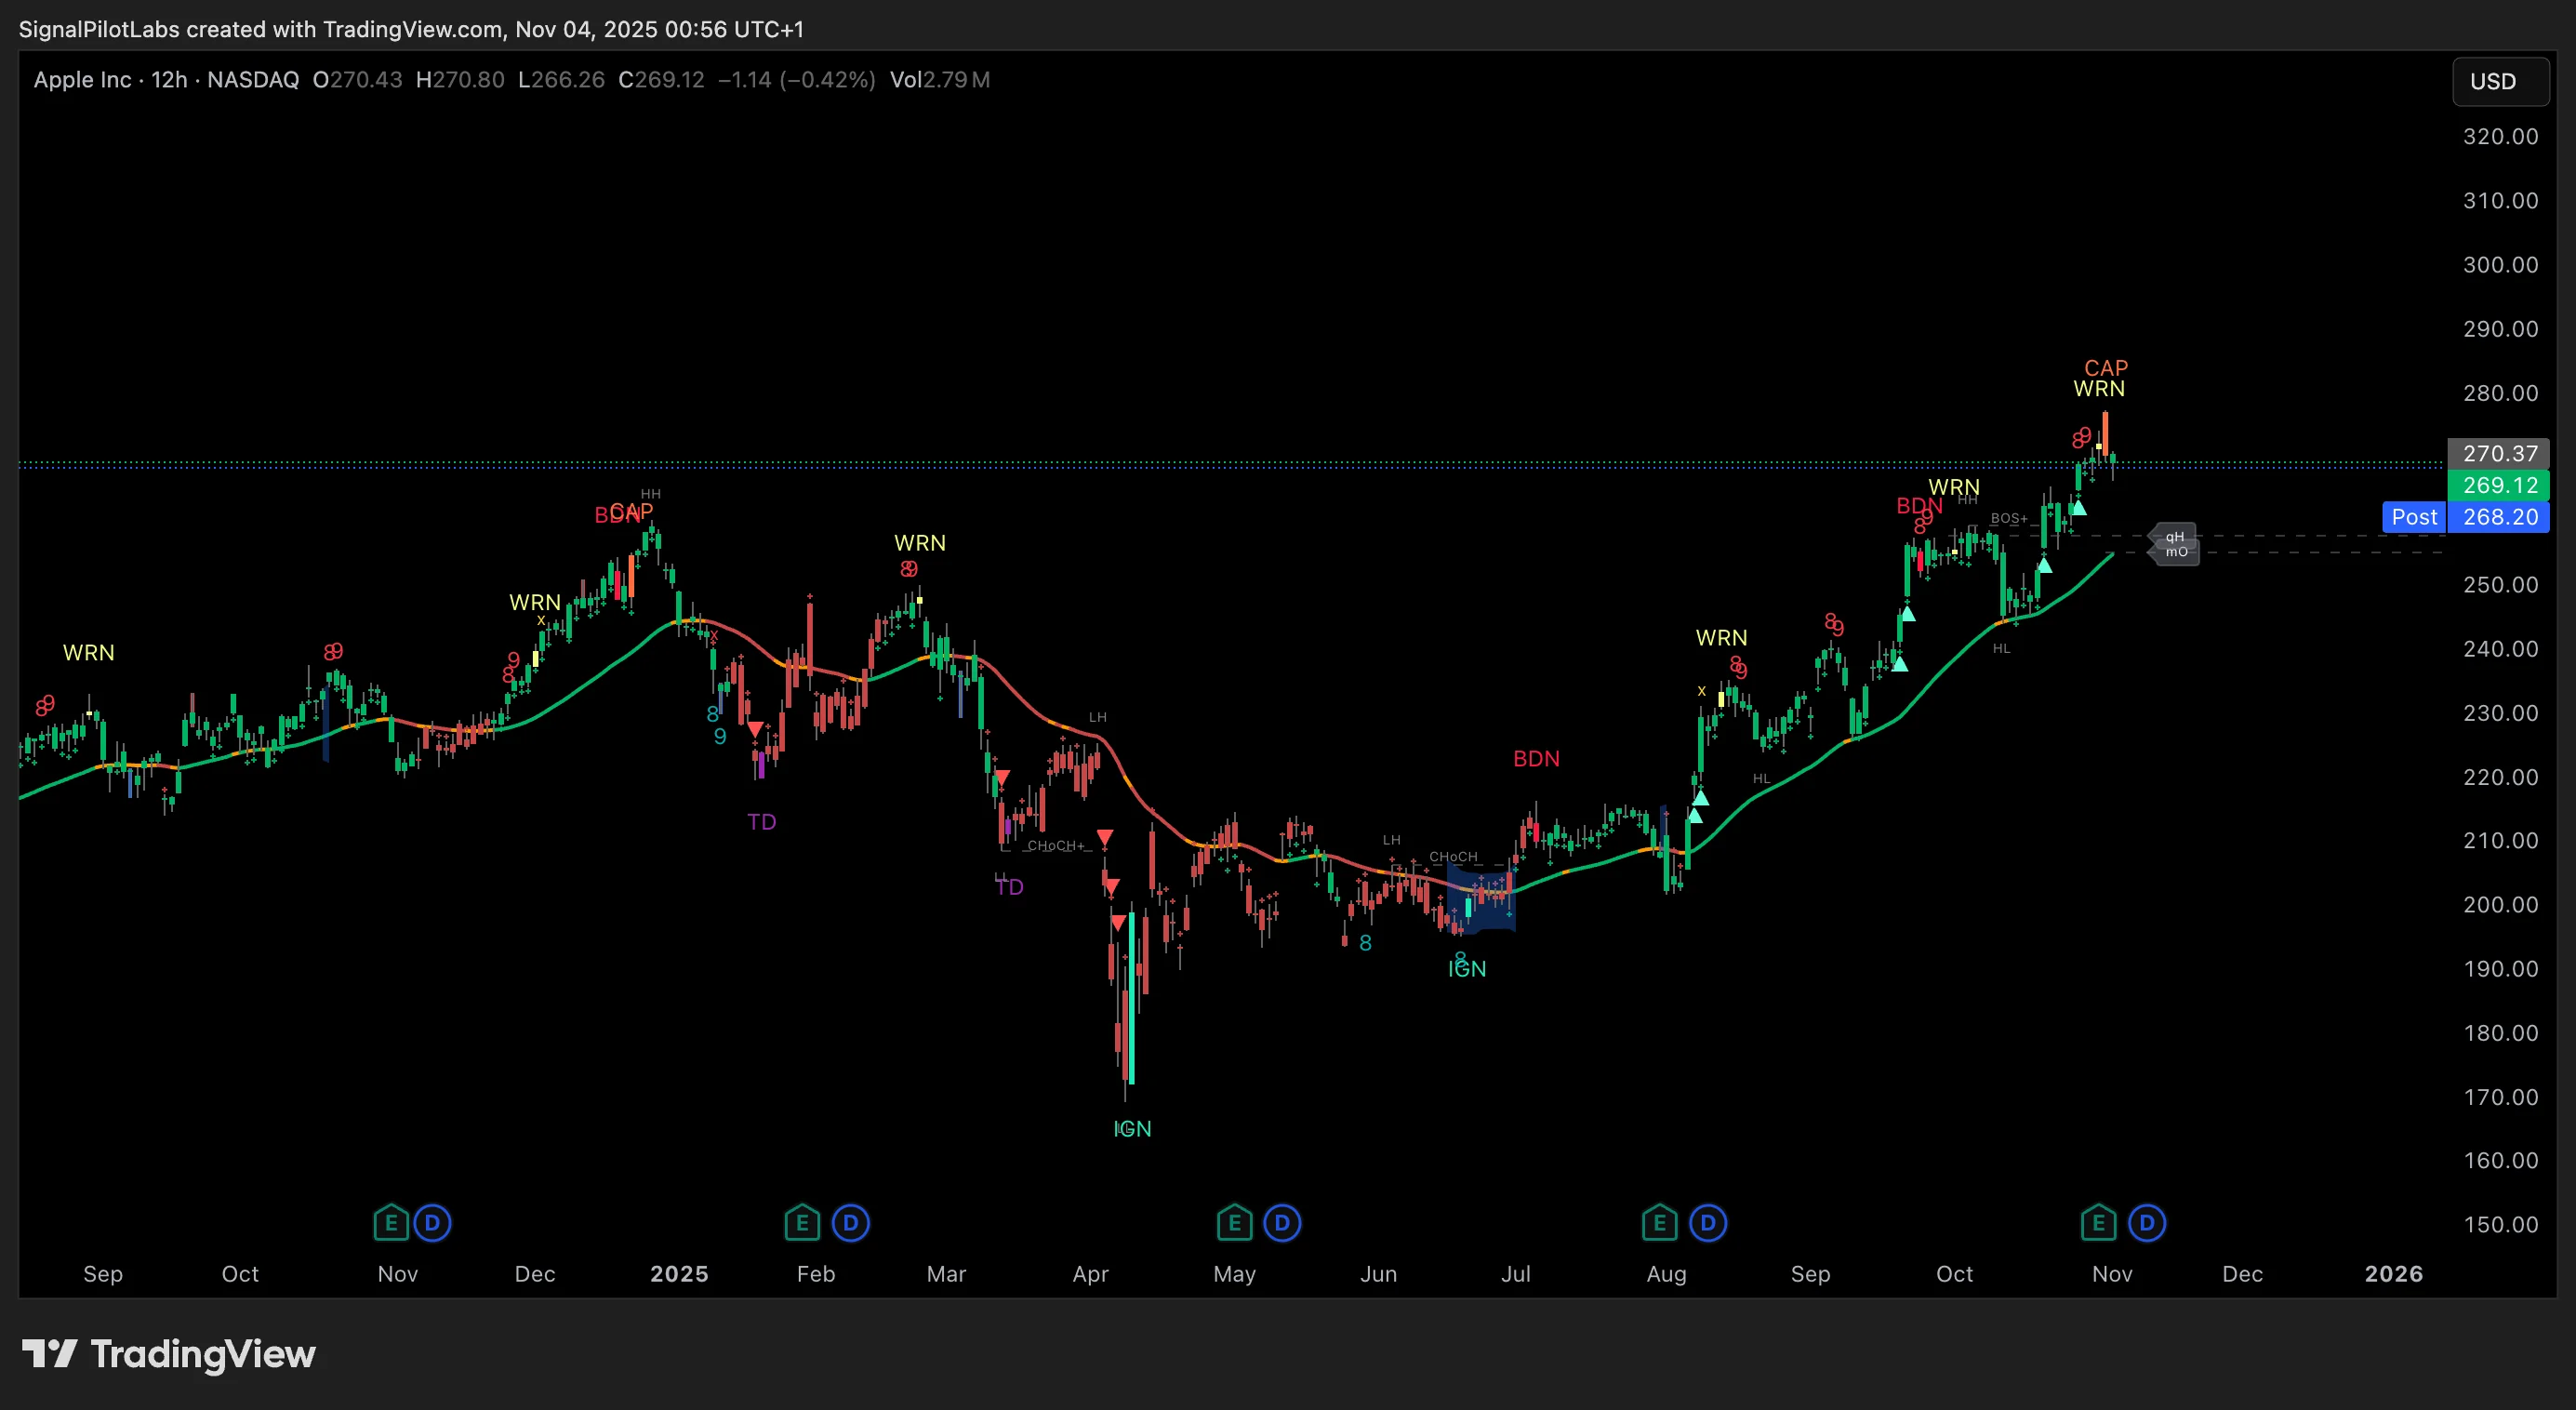Screen dimensions: 2576x1410
Task: Click the earnings E icon below November 2024
Action: pyautogui.click(x=390, y=1222)
